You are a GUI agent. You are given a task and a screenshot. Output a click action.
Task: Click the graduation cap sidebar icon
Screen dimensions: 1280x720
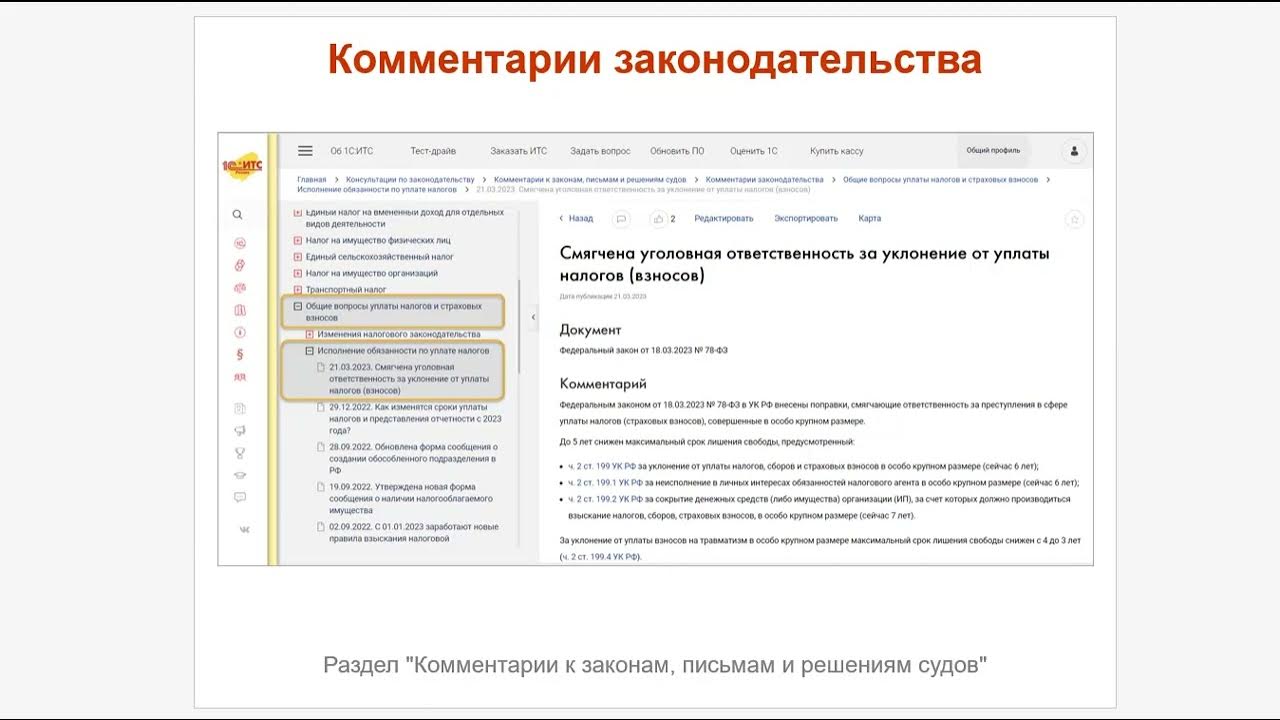[240, 475]
